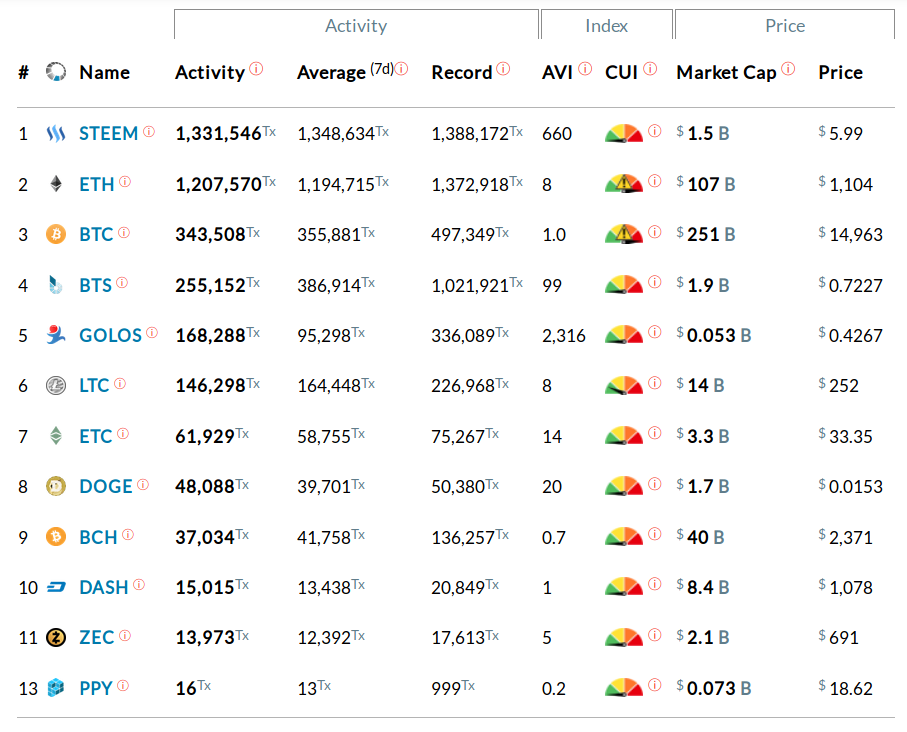
Task: Click info icon next to GOLOS name
Action: pyautogui.click(x=152, y=333)
